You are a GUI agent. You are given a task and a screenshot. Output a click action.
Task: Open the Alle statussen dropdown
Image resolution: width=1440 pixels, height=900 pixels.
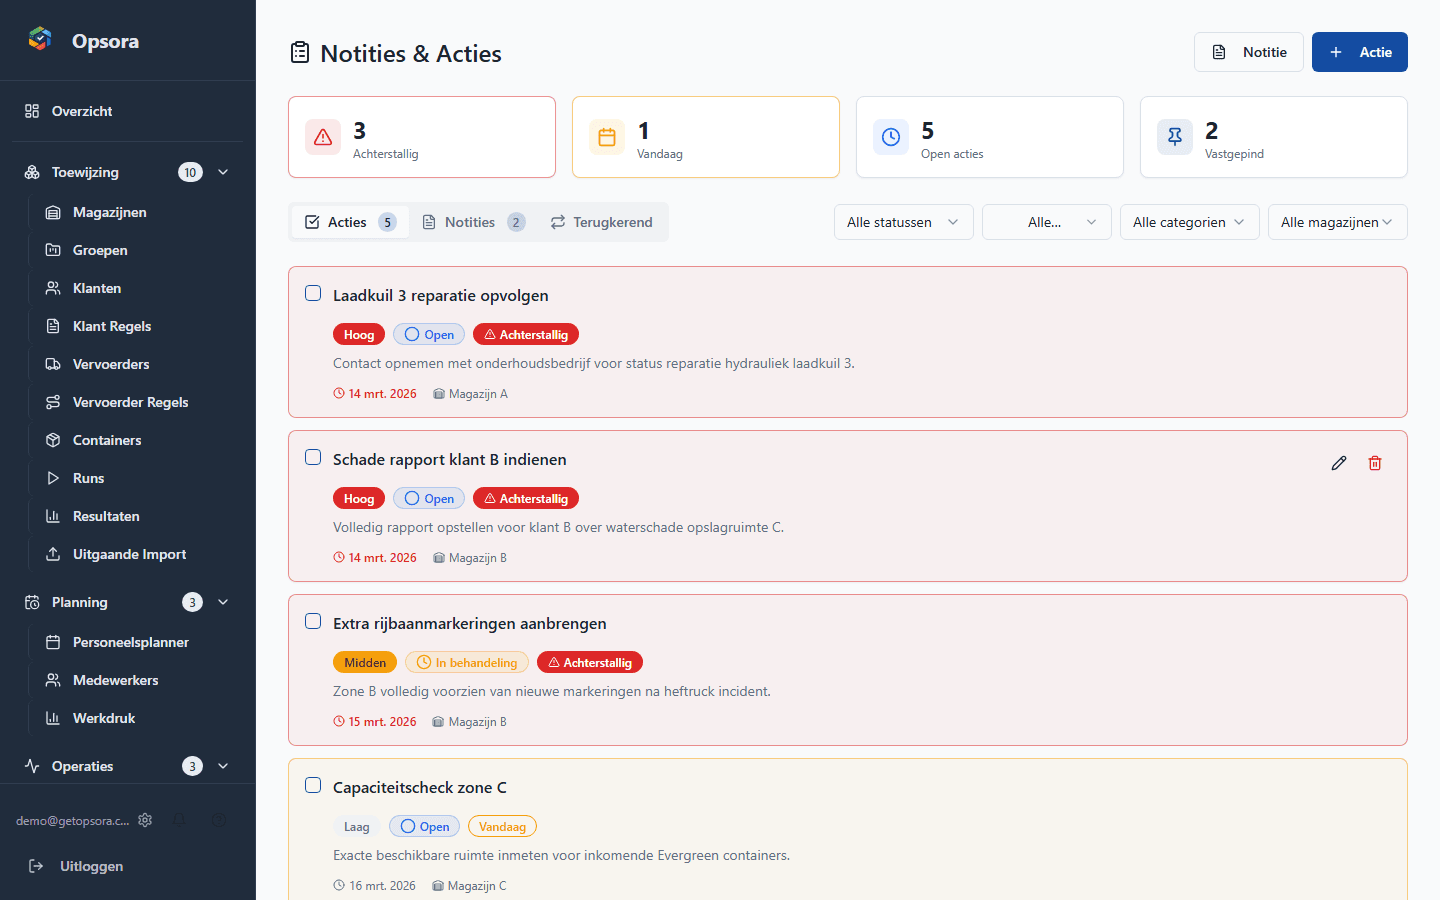(903, 222)
